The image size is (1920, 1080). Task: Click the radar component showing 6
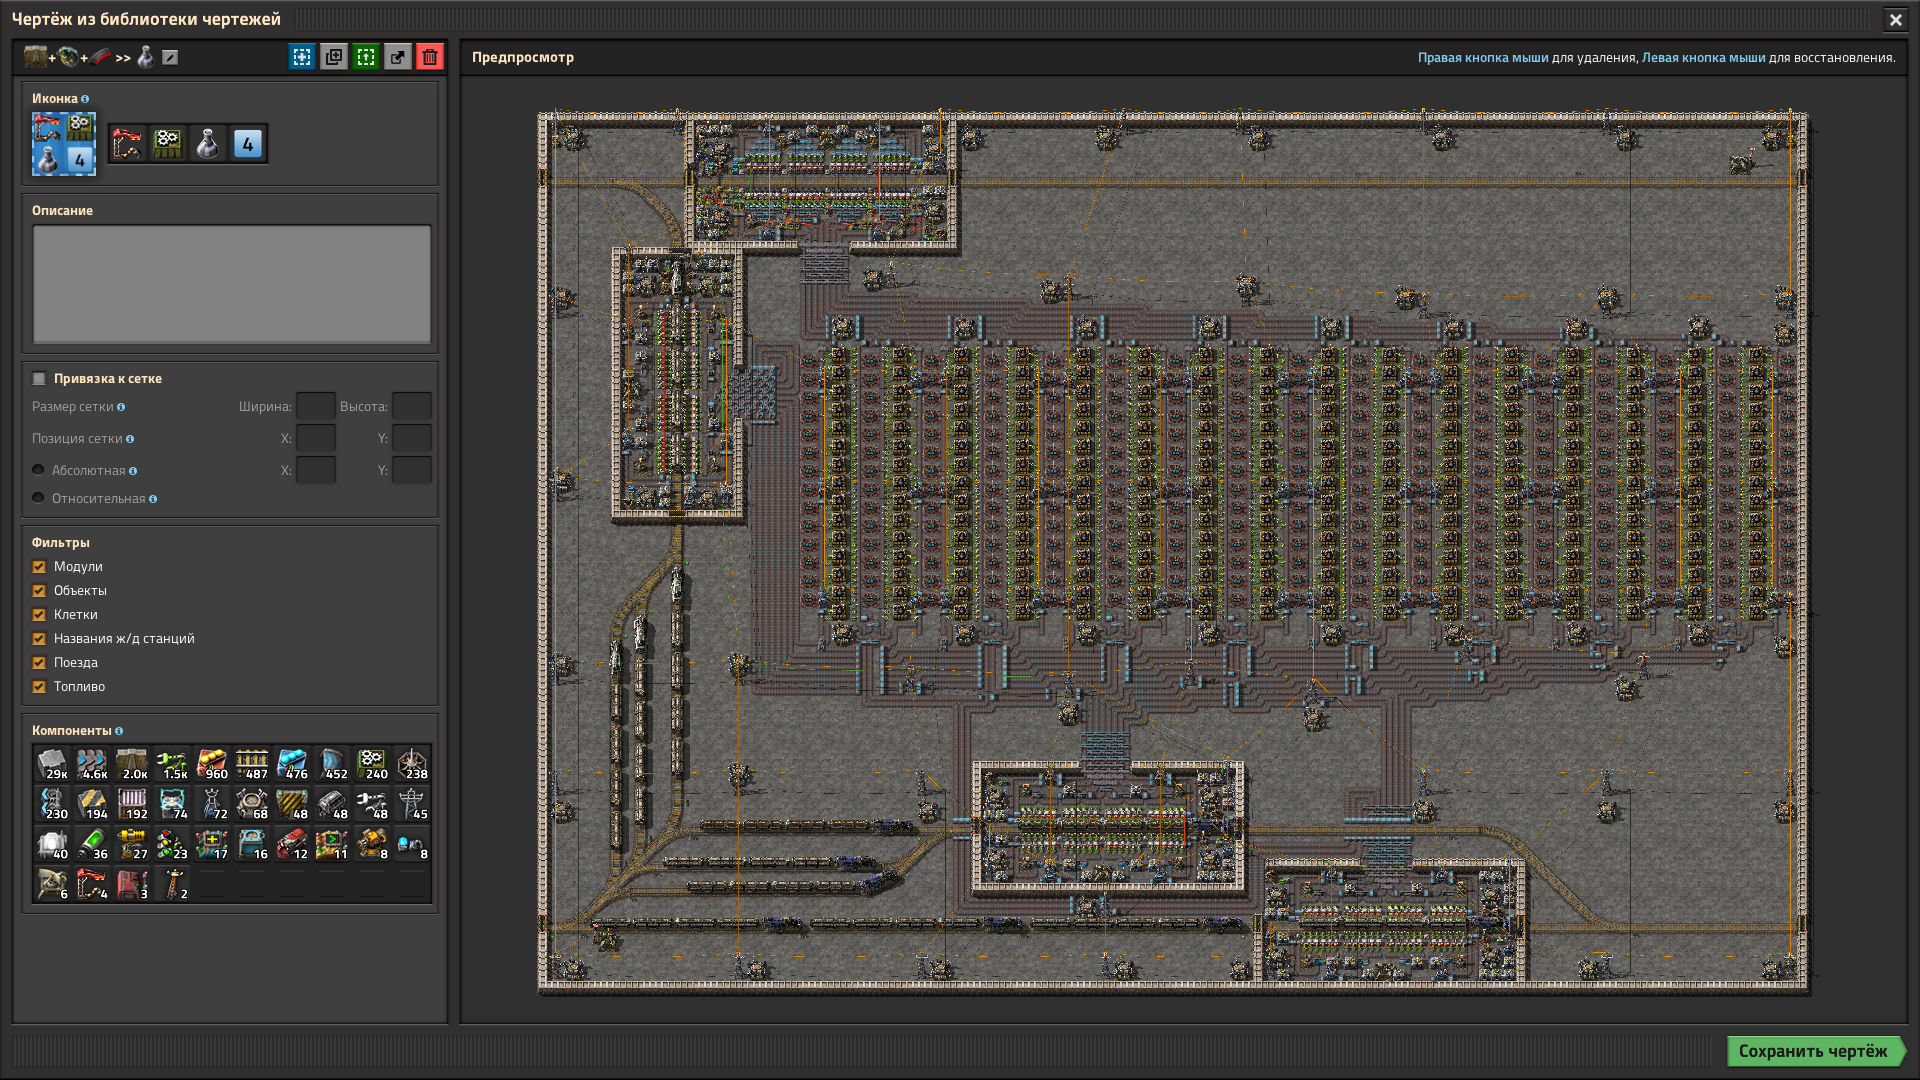52,884
